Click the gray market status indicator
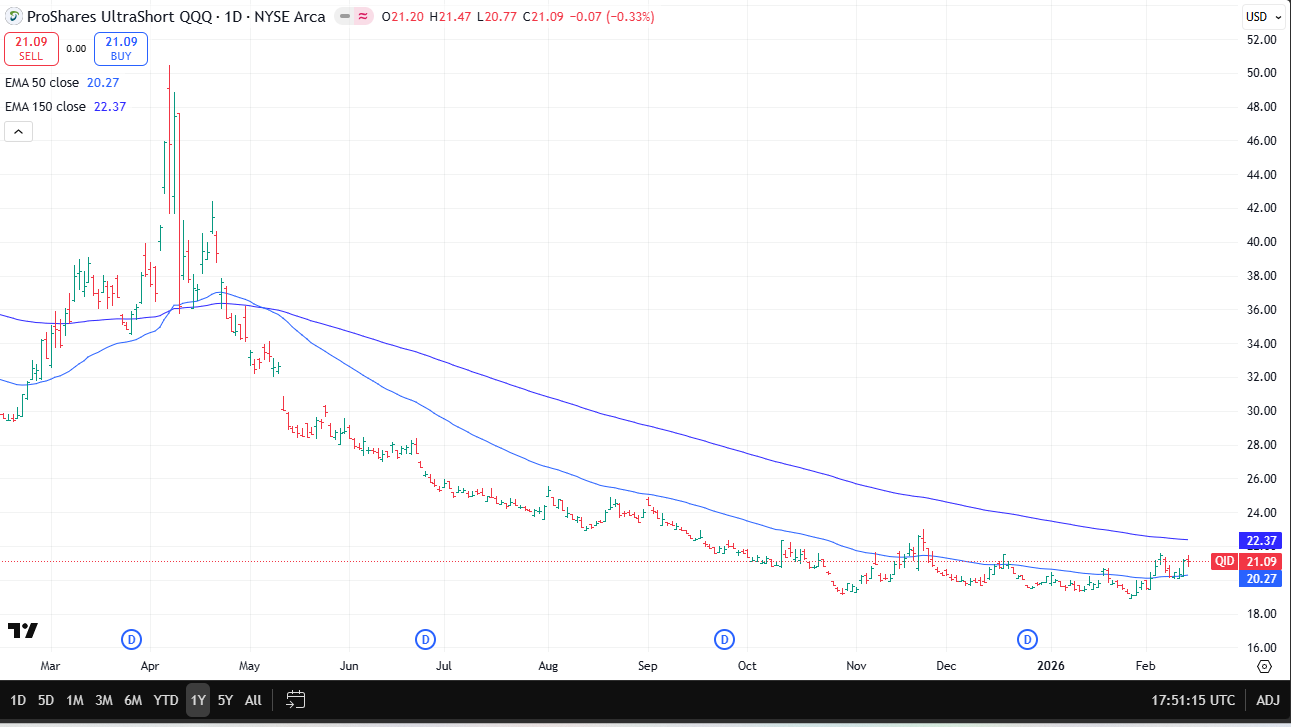 (x=344, y=17)
